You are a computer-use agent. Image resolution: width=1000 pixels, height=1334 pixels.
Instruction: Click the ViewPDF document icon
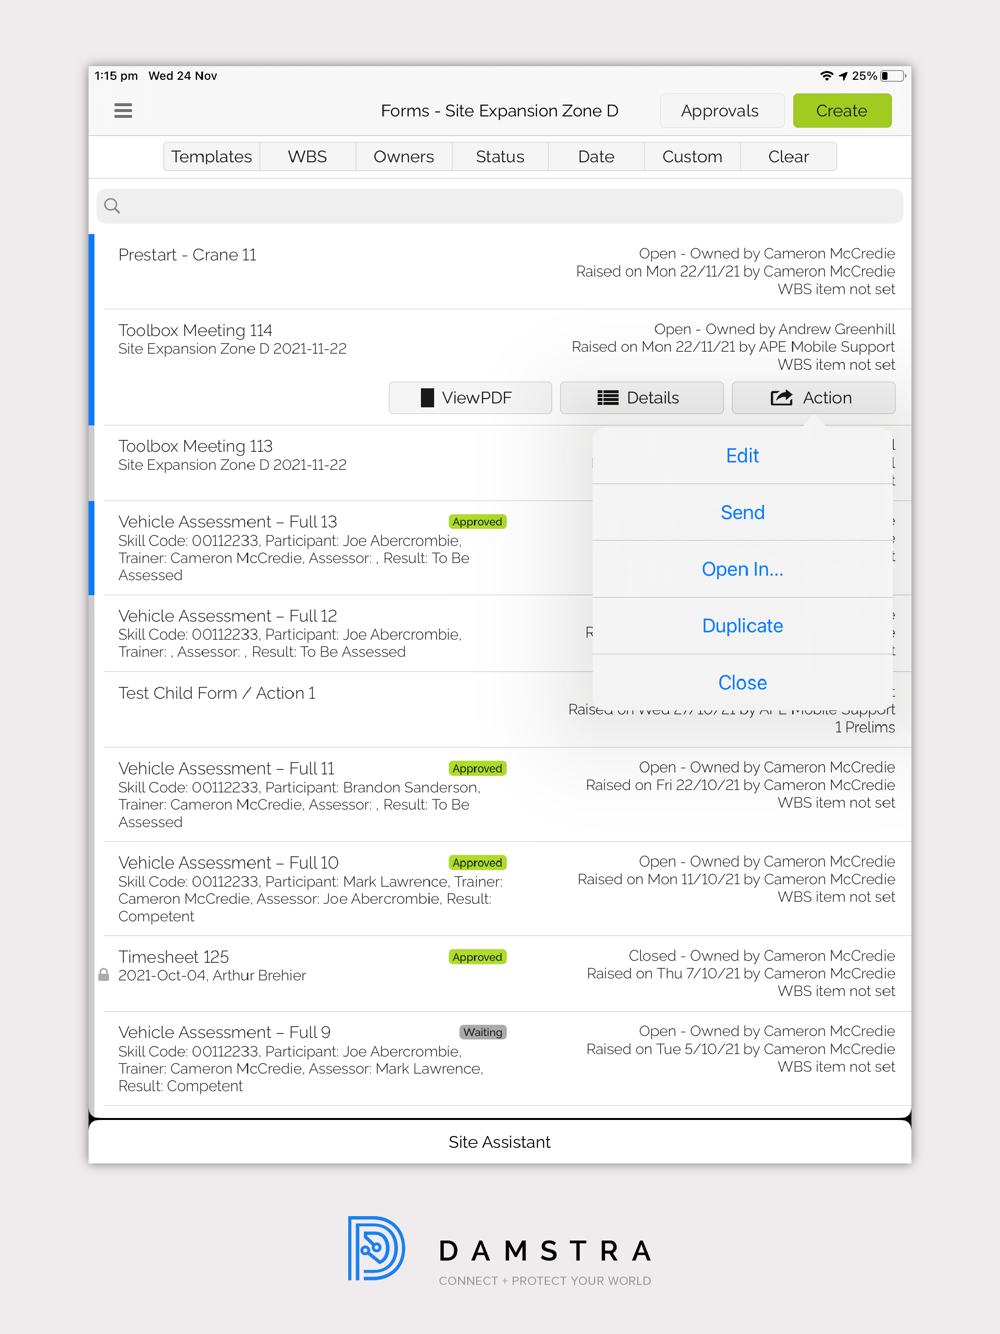[427, 398]
